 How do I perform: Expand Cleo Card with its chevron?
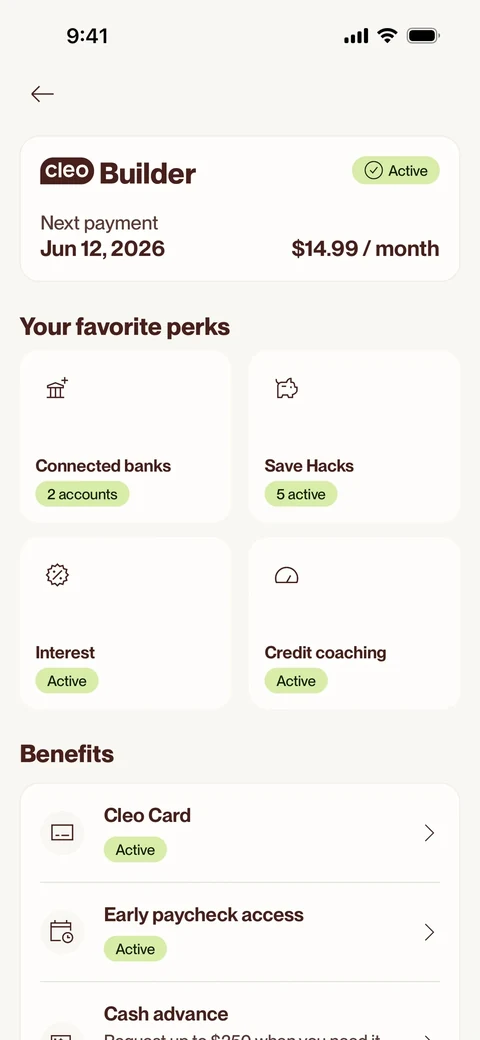pyautogui.click(x=430, y=833)
